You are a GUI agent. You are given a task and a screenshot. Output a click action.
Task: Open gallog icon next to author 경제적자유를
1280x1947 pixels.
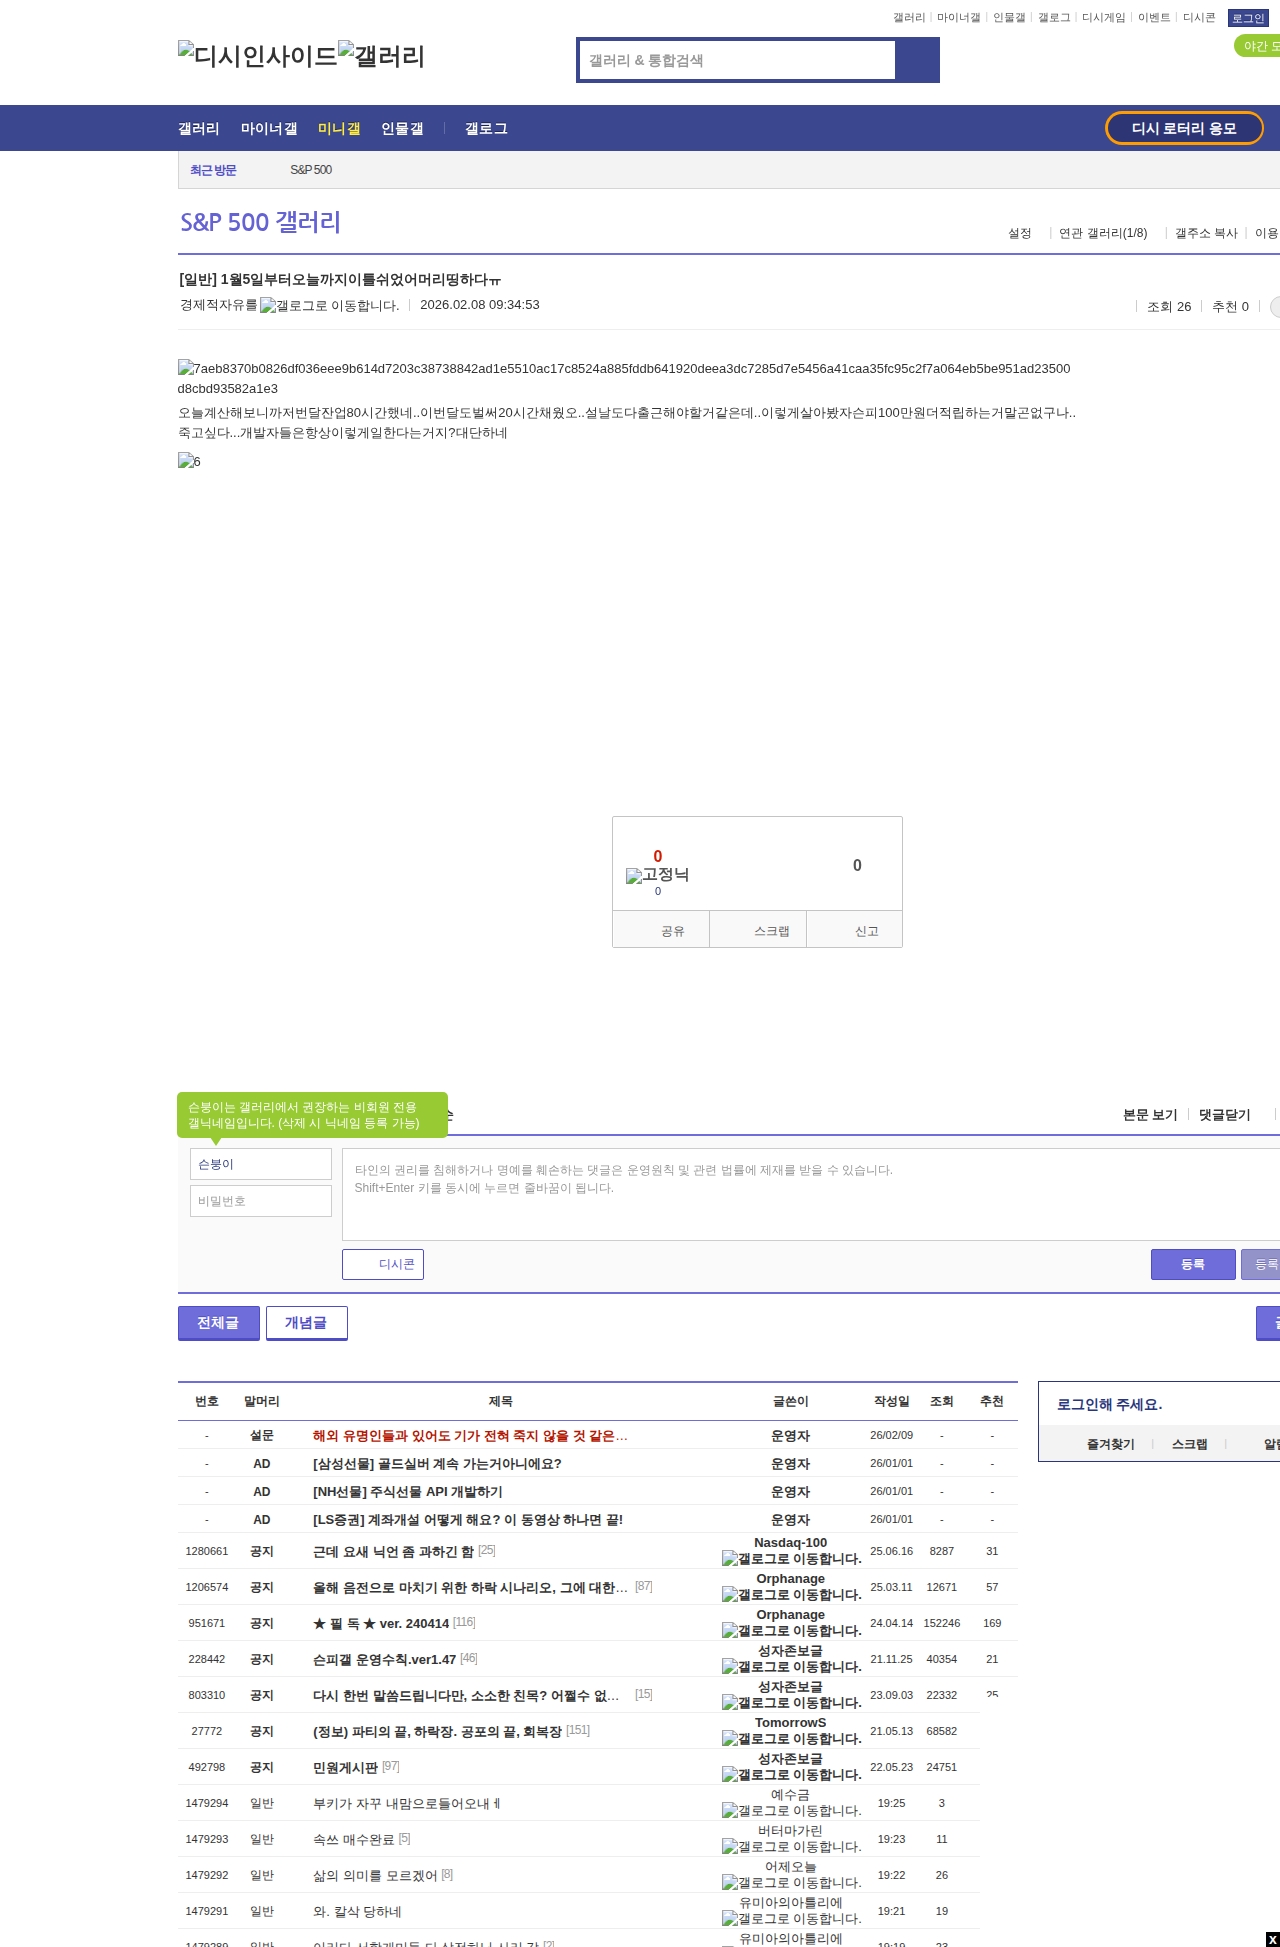tap(329, 306)
